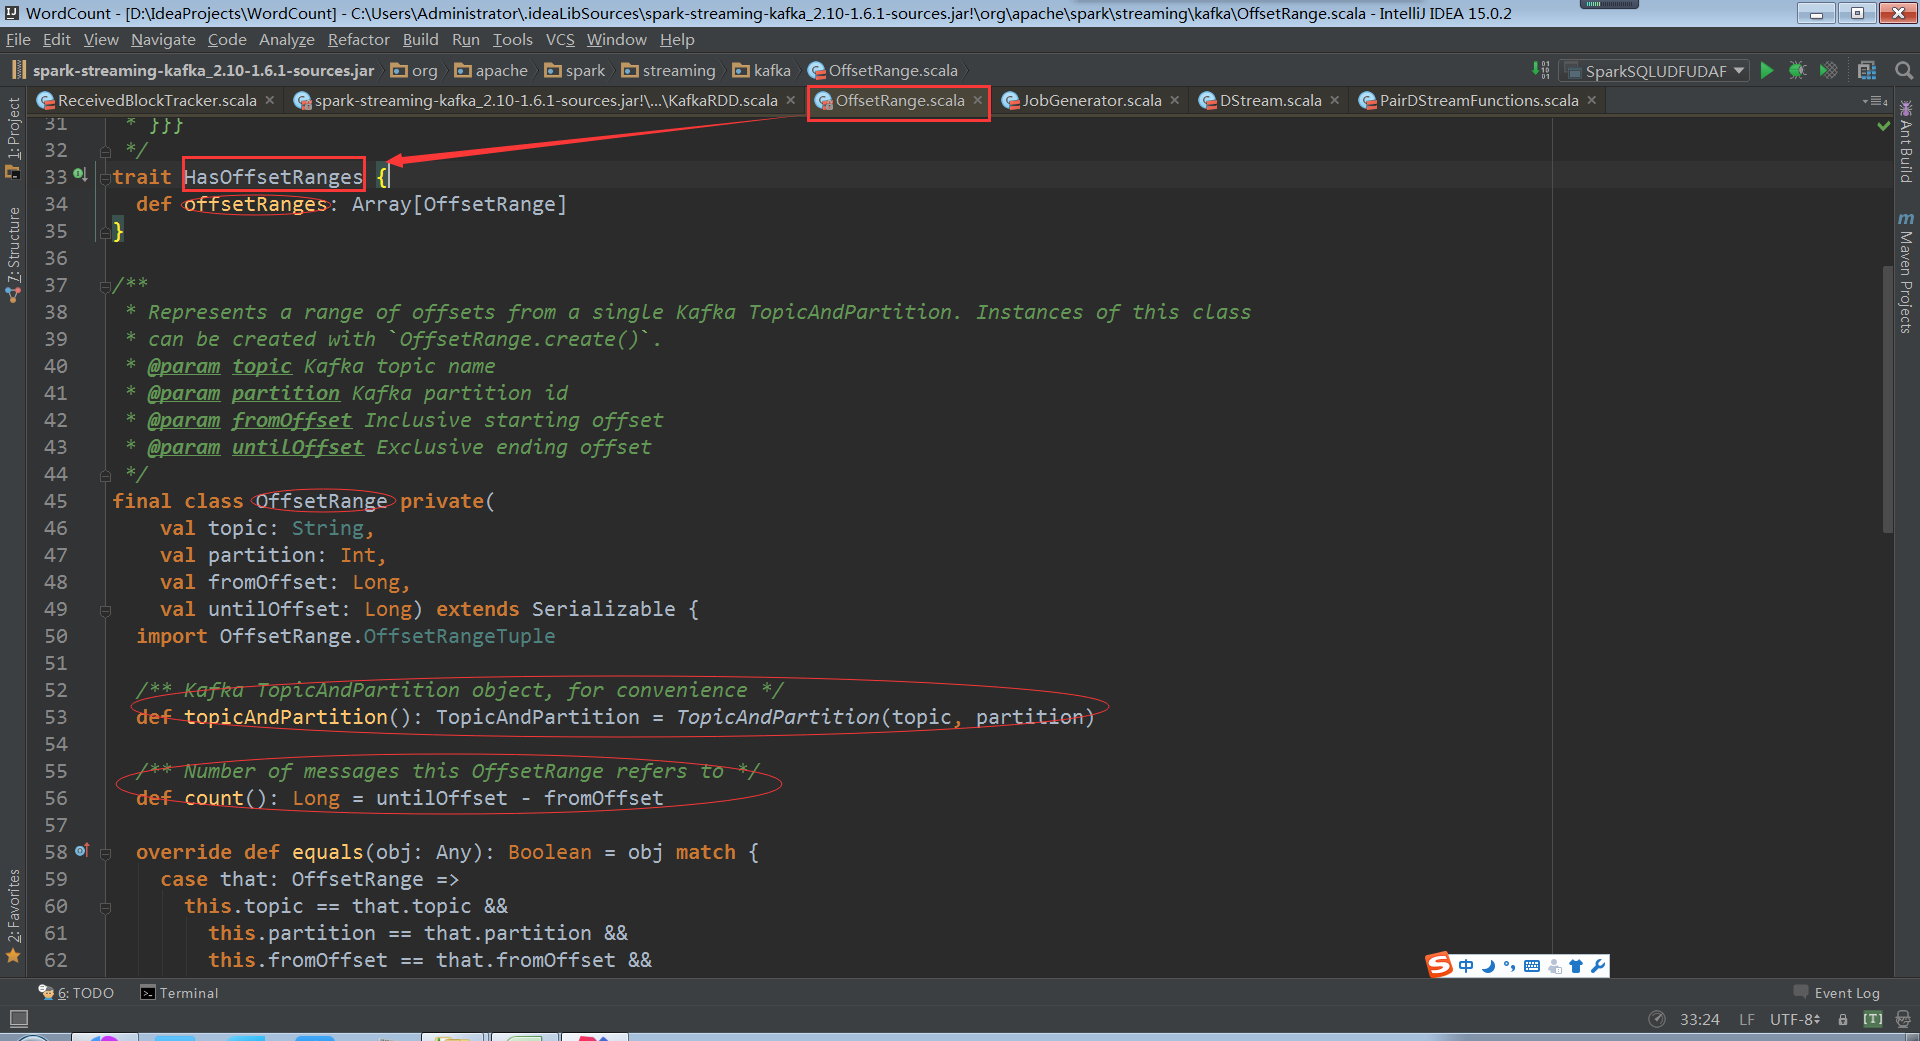Screen dimensions: 1920x1041
Task: Open the UTF-8 file encoding selector
Action: click(1794, 1019)
